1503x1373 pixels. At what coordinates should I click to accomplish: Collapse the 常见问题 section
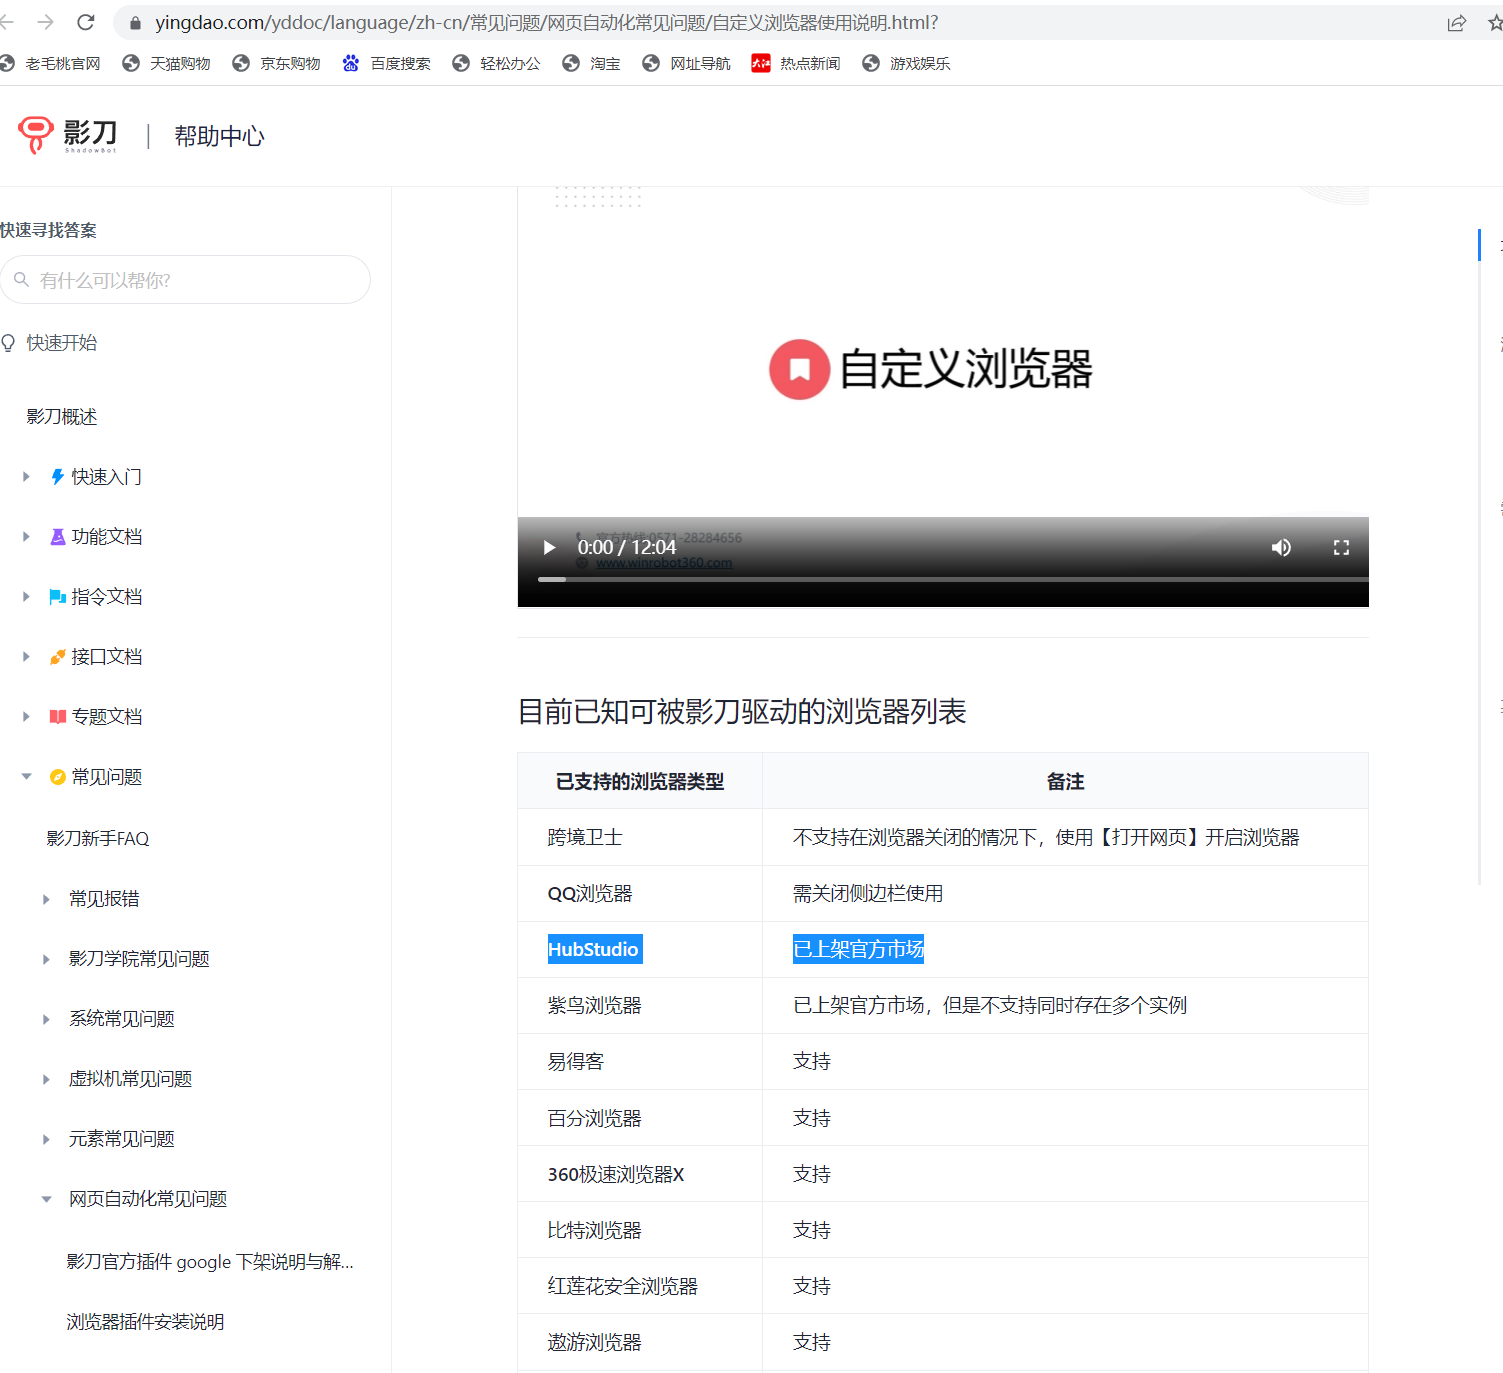[x=27, y=777]
